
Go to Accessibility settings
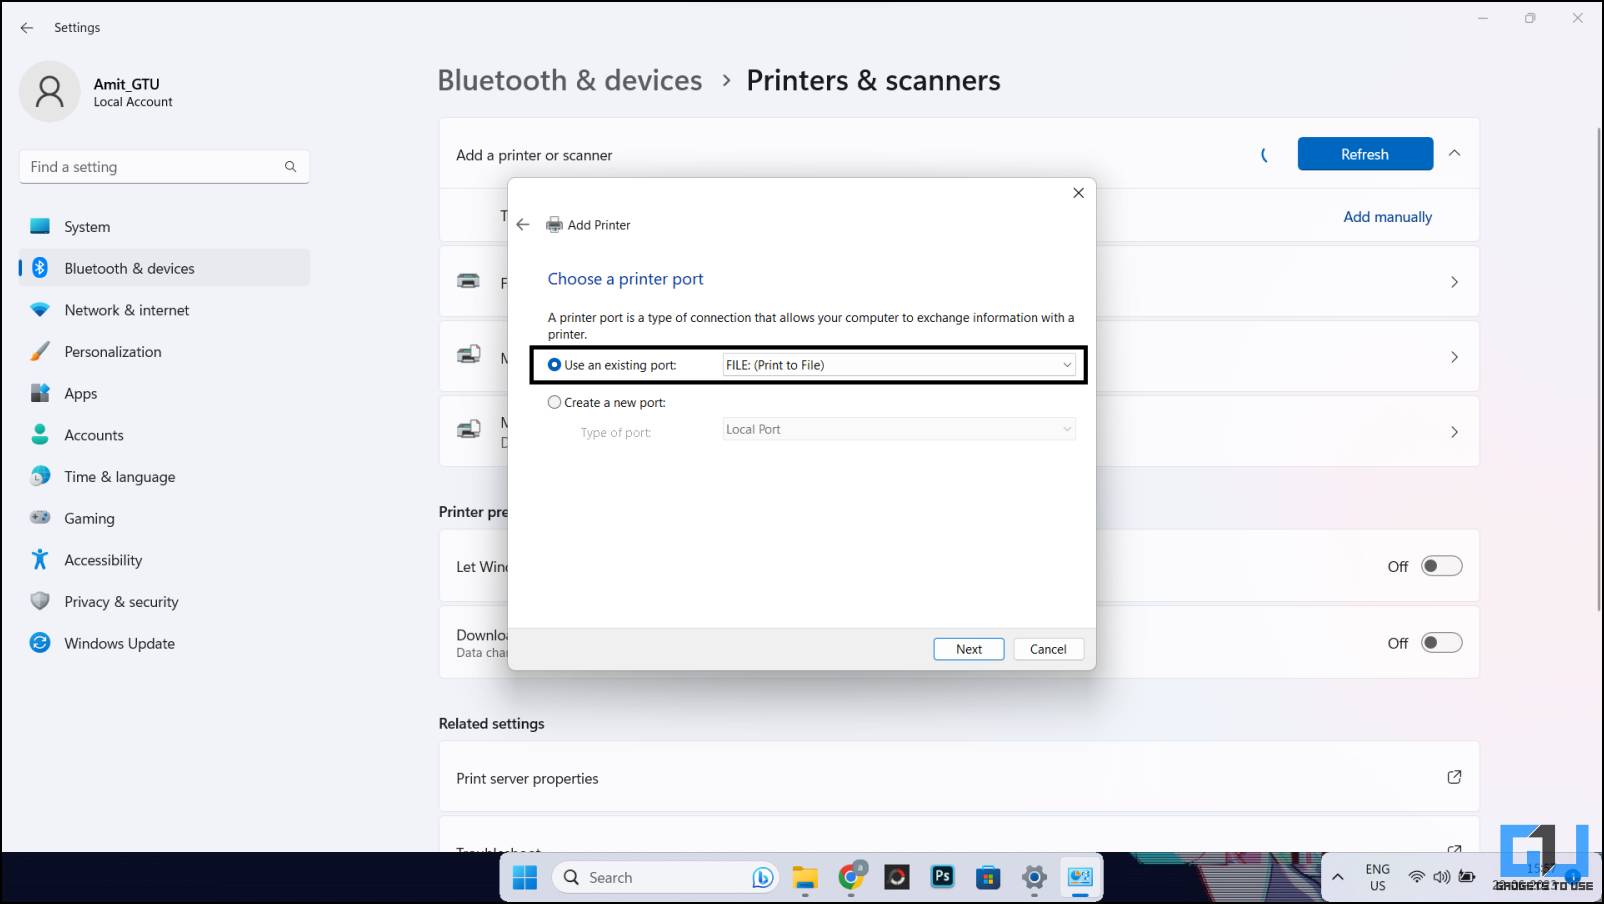click(x=164, y=560)
